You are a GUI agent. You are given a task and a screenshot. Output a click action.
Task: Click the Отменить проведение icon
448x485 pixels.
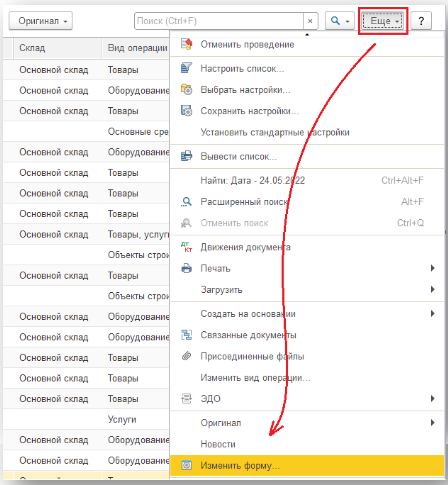186,44
